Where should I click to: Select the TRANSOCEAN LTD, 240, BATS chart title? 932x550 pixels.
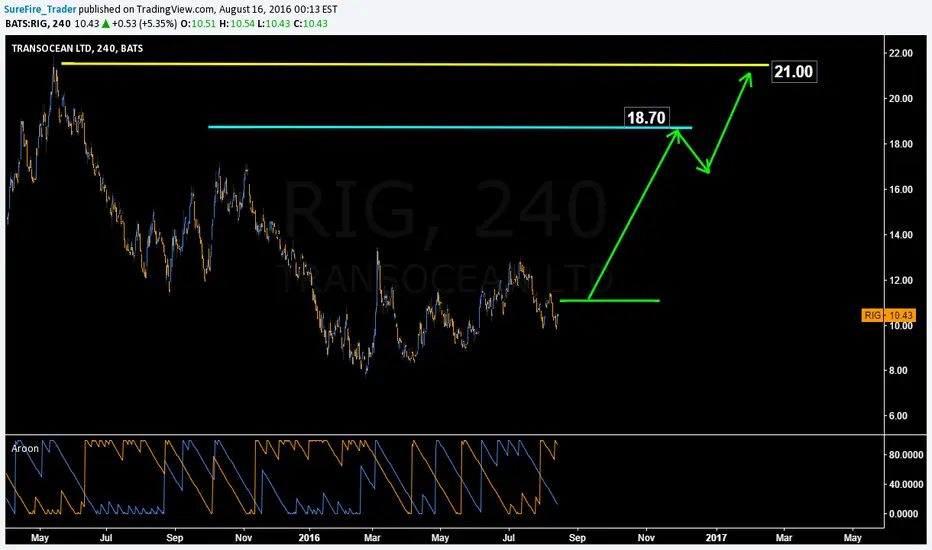(77, 48)
